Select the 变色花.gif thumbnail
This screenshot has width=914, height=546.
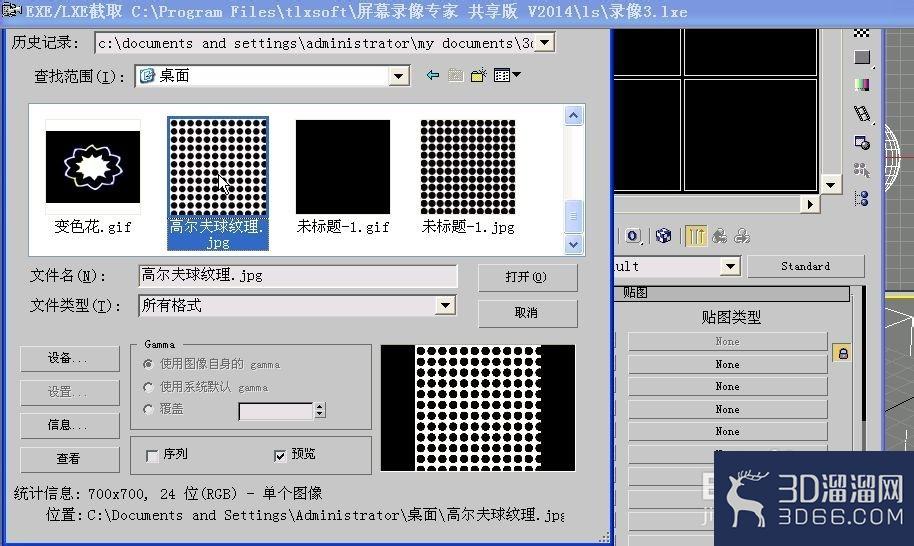coord(93,167)
